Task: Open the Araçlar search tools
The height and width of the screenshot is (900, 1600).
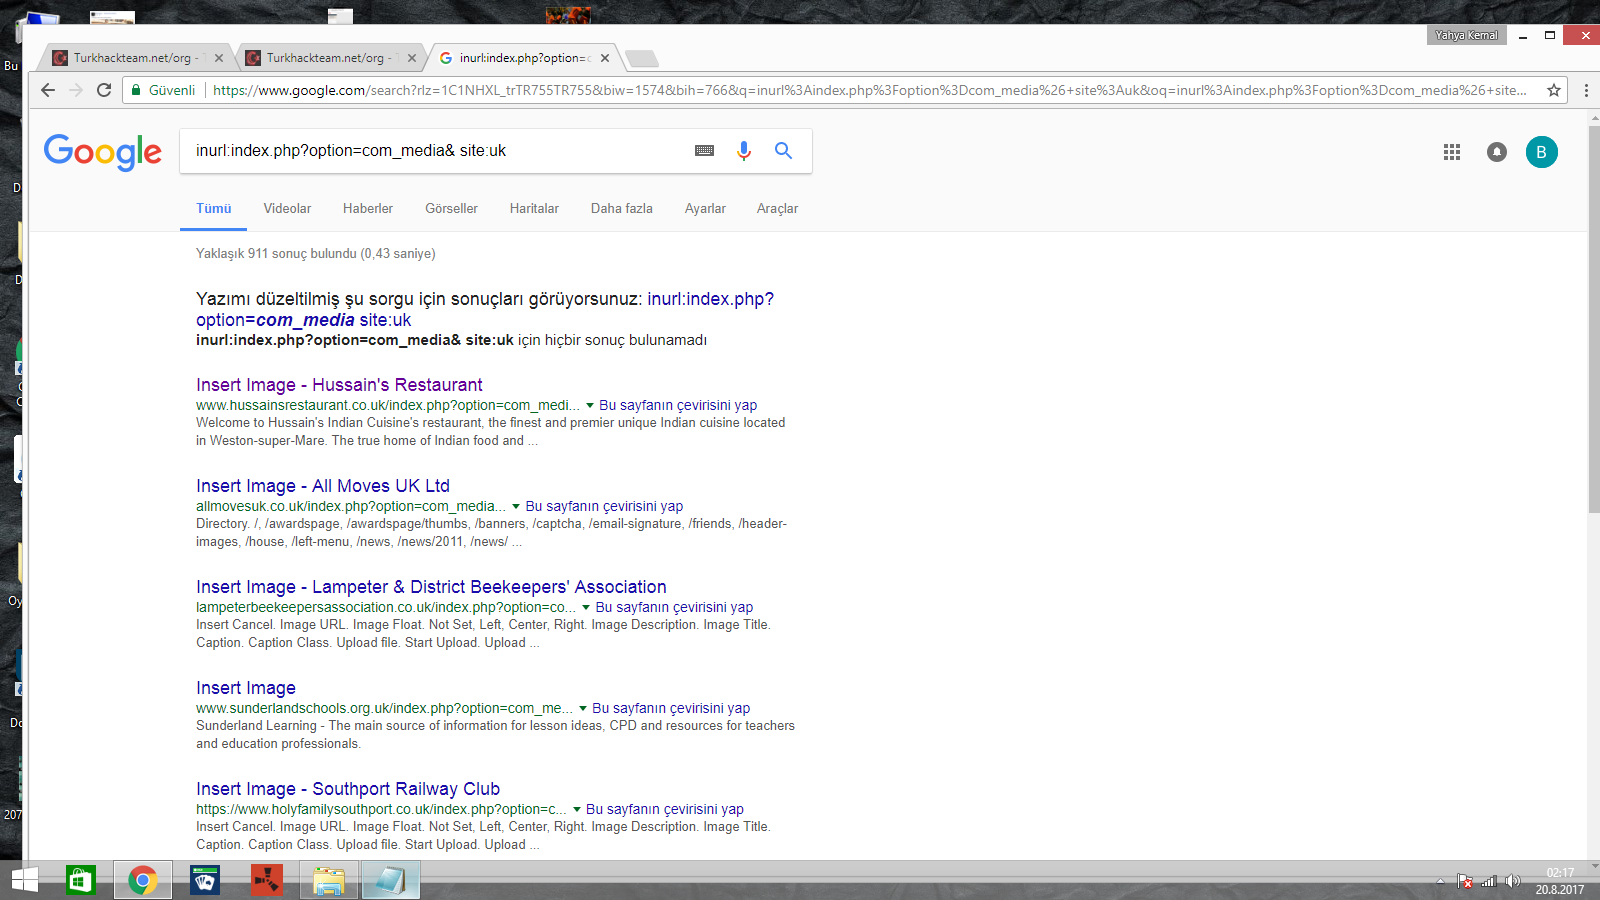Action: [777, 209]
